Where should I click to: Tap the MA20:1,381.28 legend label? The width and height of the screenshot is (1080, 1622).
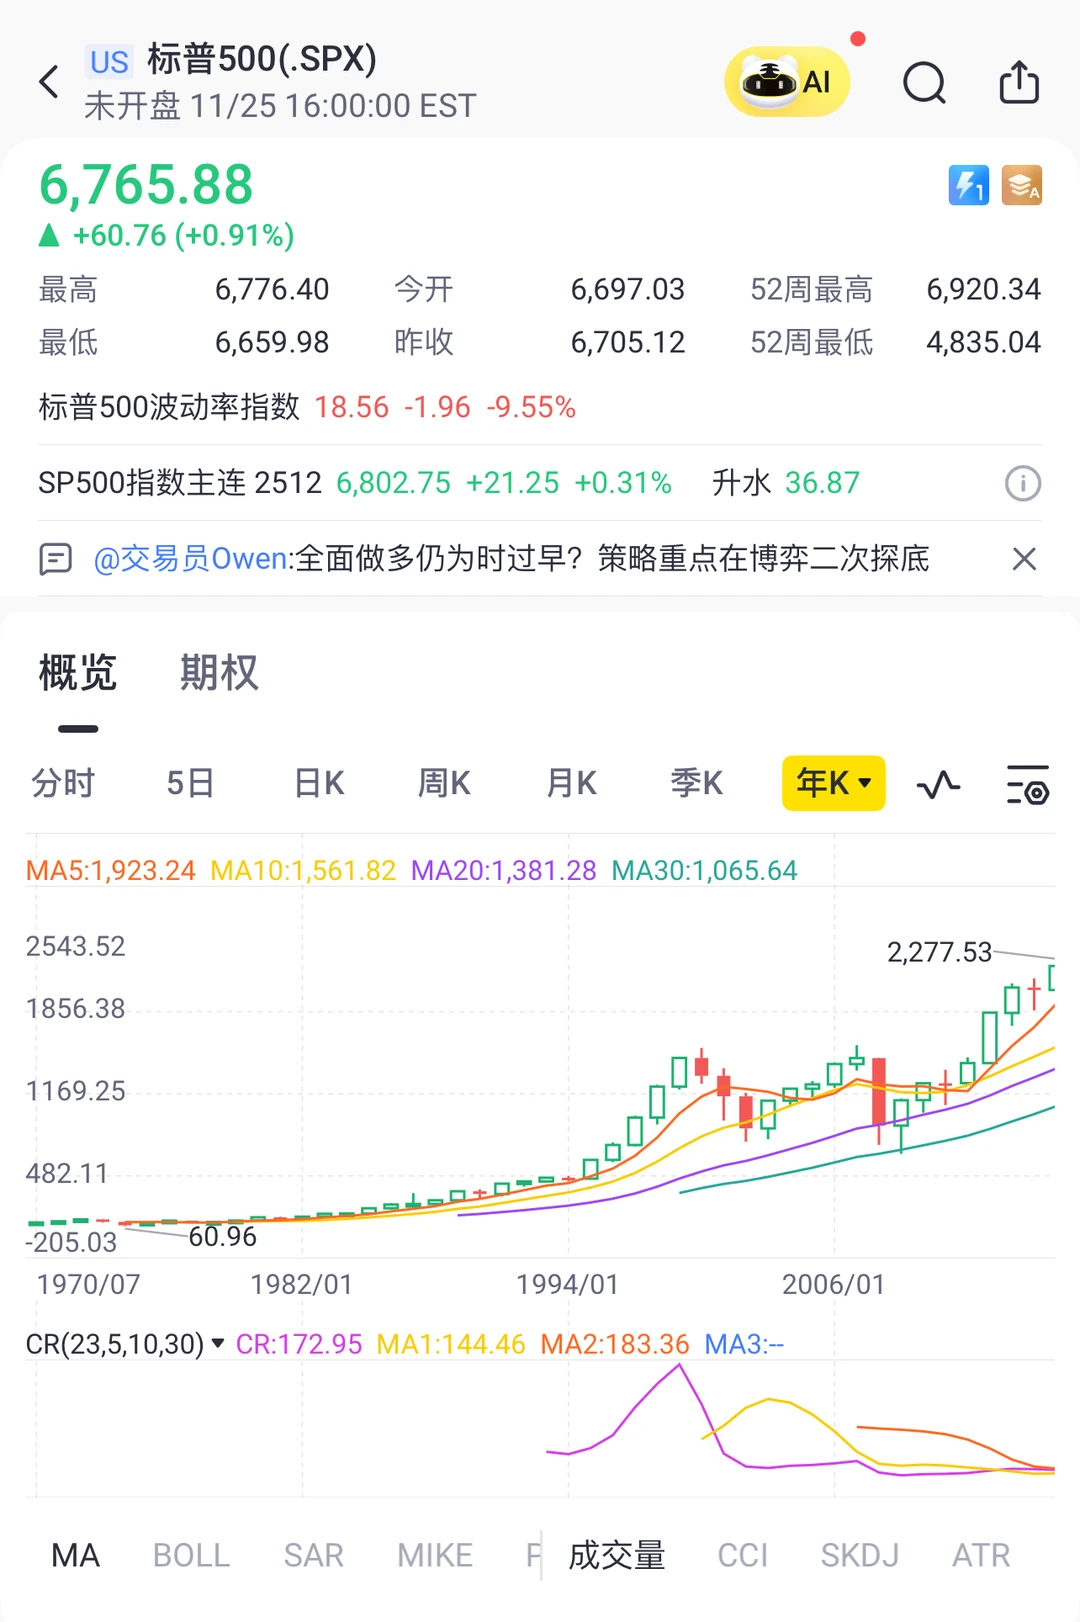[504, 871]
